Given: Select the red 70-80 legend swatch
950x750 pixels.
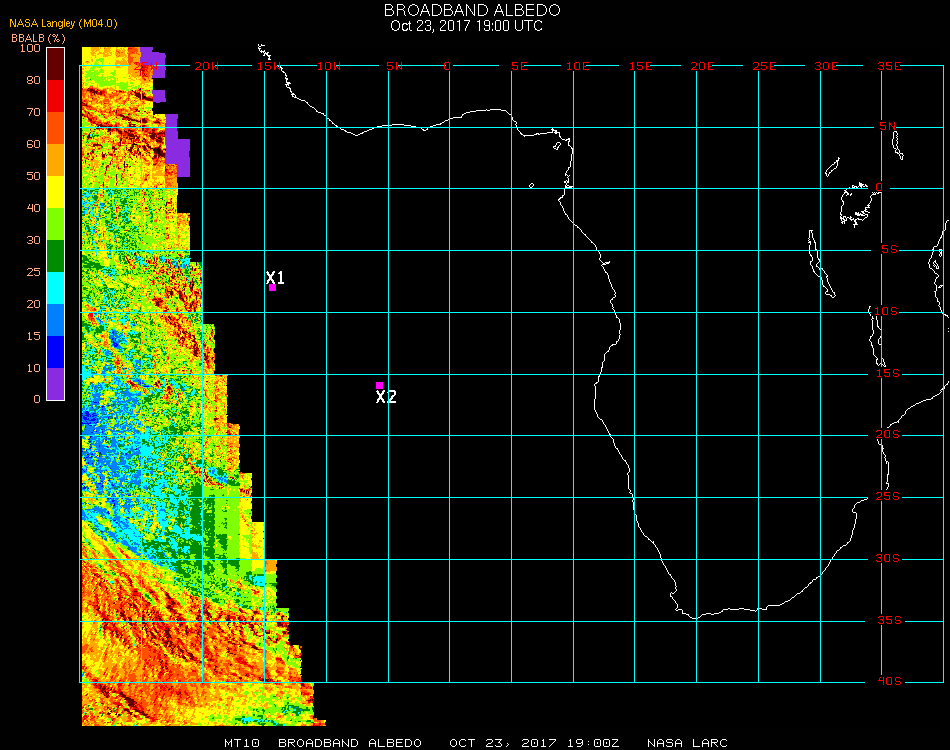Looking at the screenshot, I should [56, 96].
